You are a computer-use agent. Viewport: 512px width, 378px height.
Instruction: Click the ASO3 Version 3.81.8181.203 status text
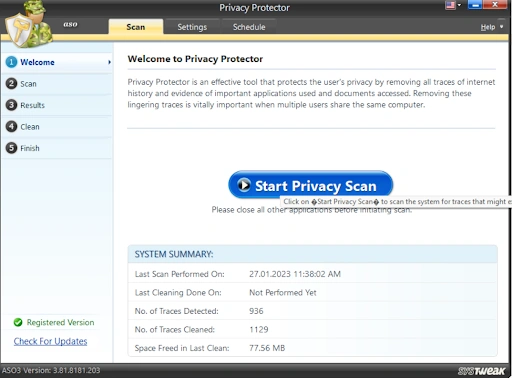point(51,370)
